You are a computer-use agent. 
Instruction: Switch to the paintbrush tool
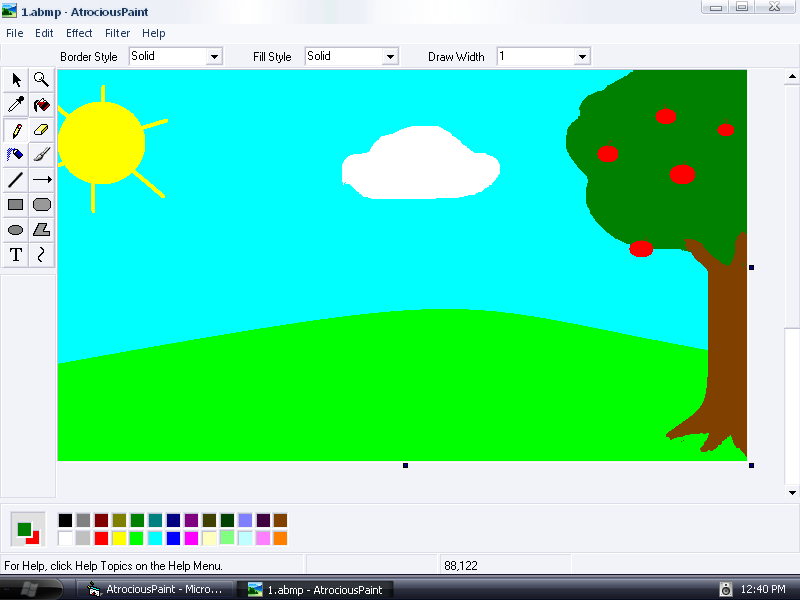coord(42,155)
